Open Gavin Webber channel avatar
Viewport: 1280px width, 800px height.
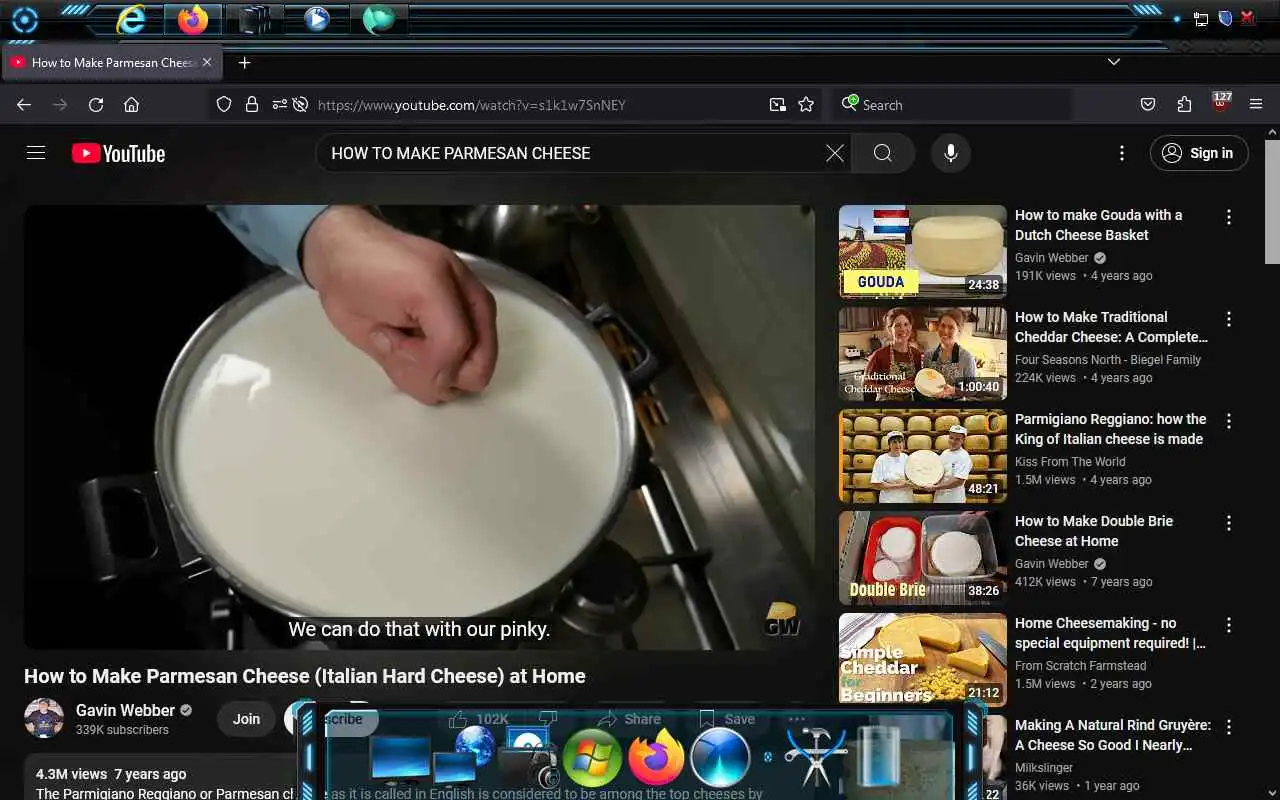point(44,718)
